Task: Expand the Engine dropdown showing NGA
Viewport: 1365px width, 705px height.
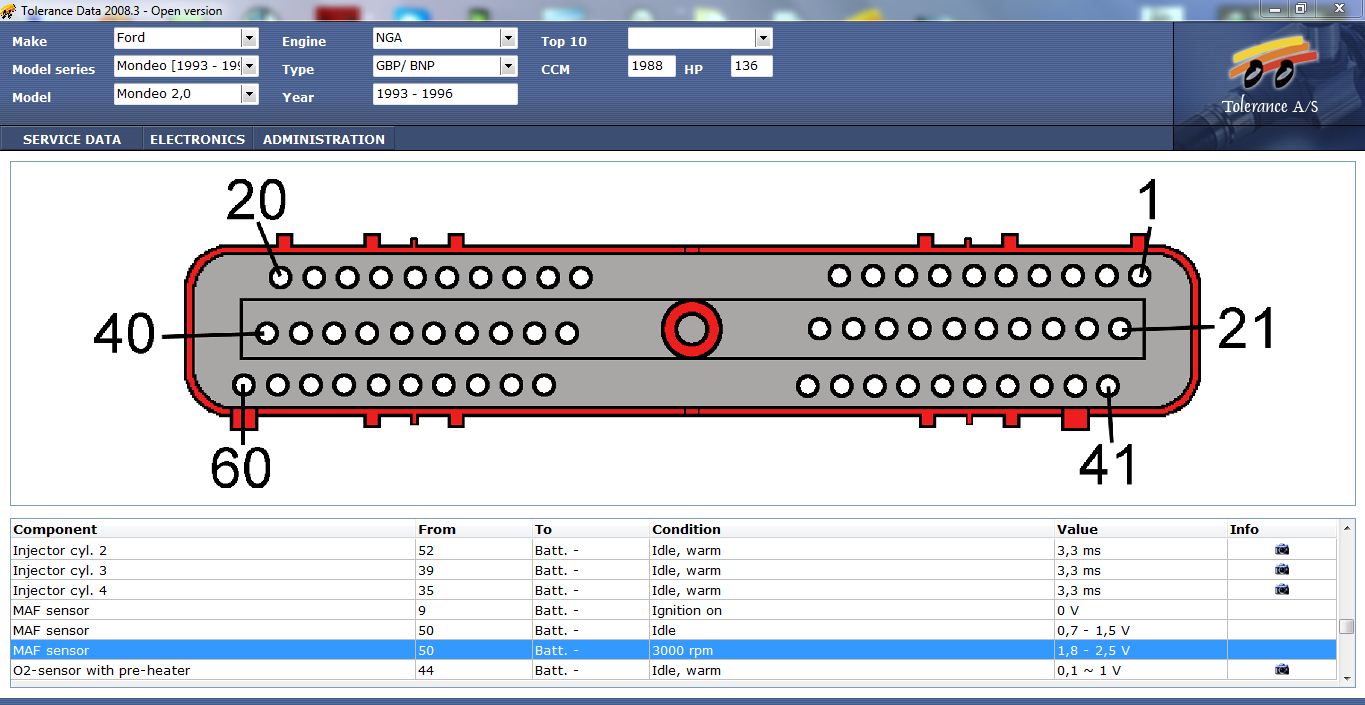Action: point(508,38)
